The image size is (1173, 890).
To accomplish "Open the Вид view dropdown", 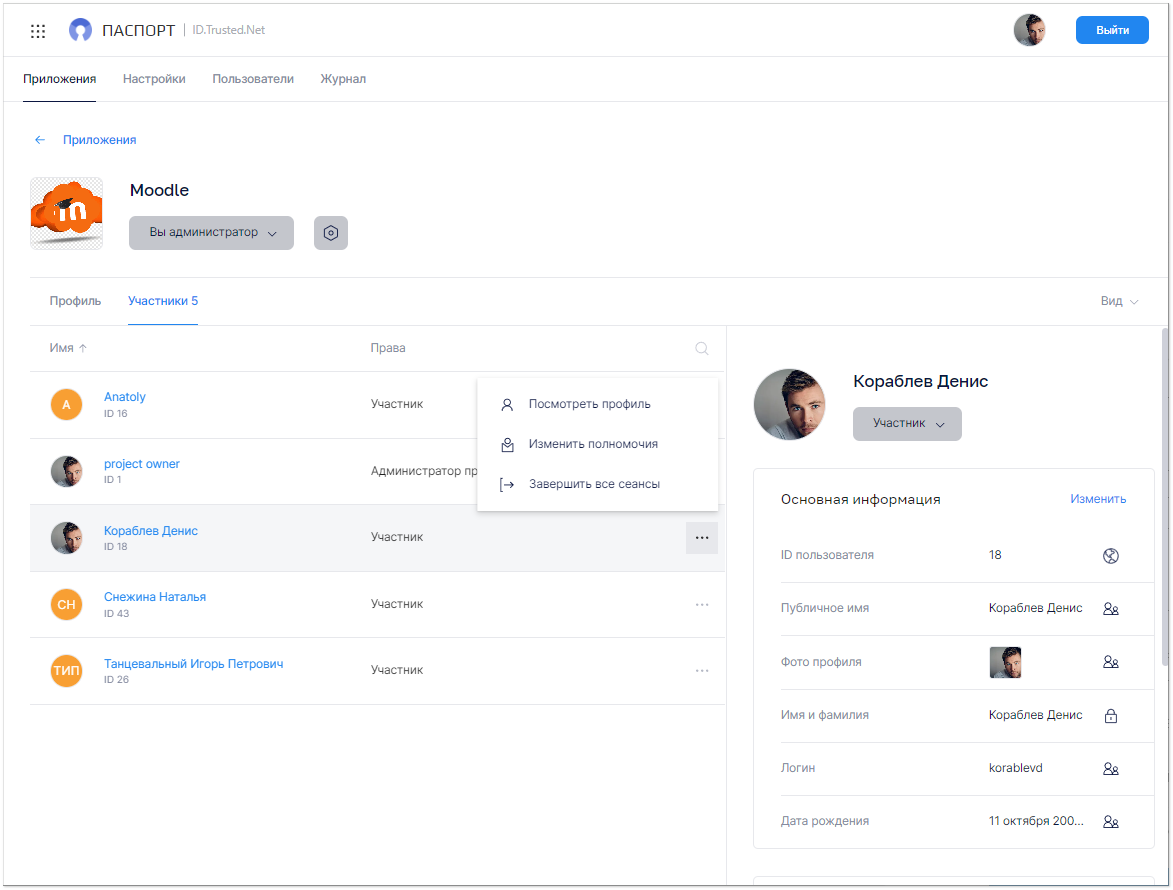I will coord(1119,301).
